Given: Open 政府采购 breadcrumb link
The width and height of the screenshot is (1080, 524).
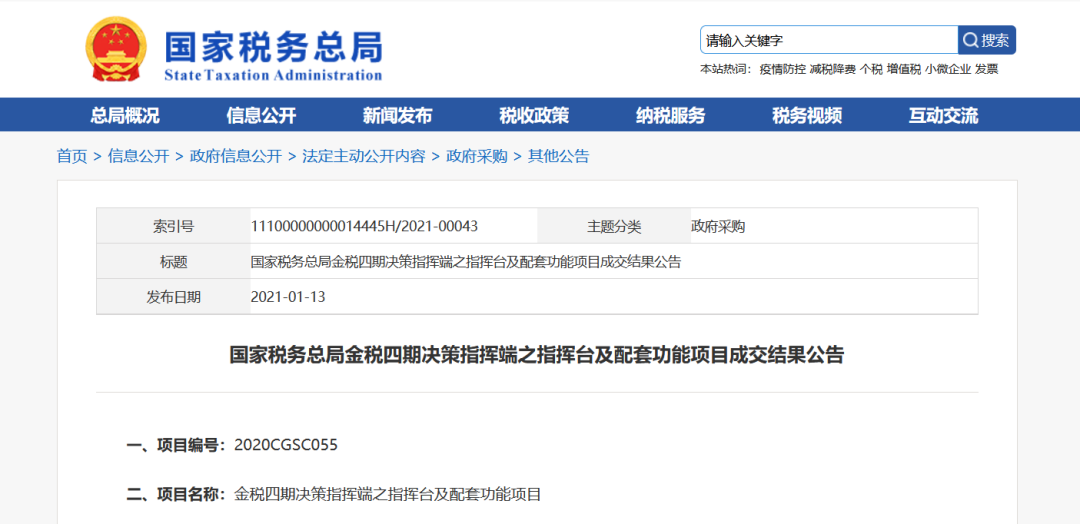Looking at the screenshot, I should (x=477, y=156).
